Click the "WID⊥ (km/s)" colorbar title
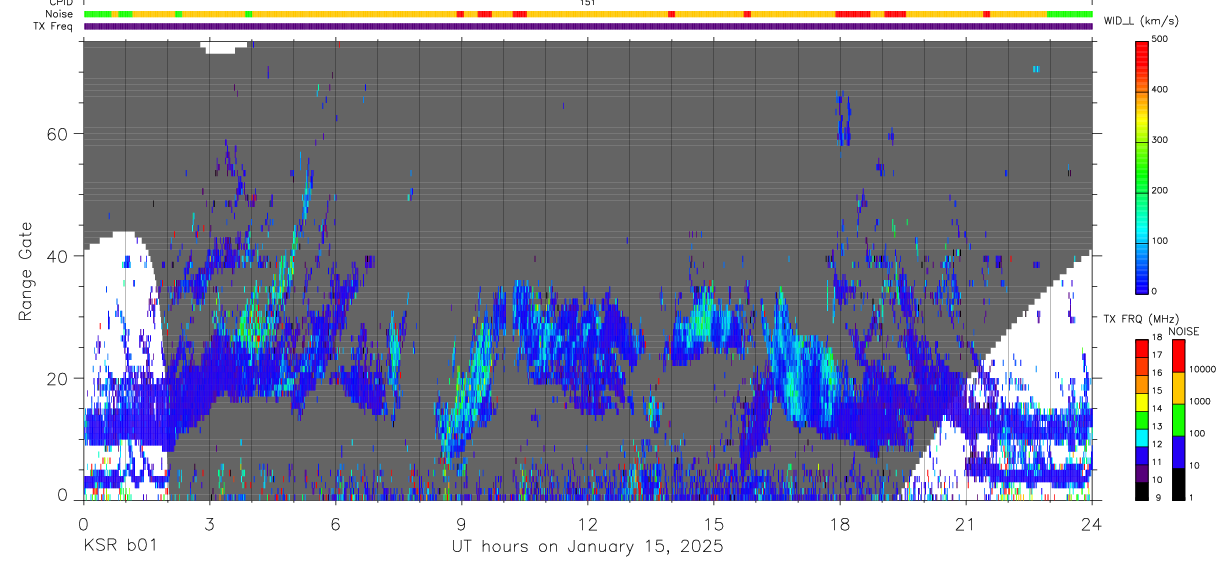Screen dimensions: 1228x567 1142,22
